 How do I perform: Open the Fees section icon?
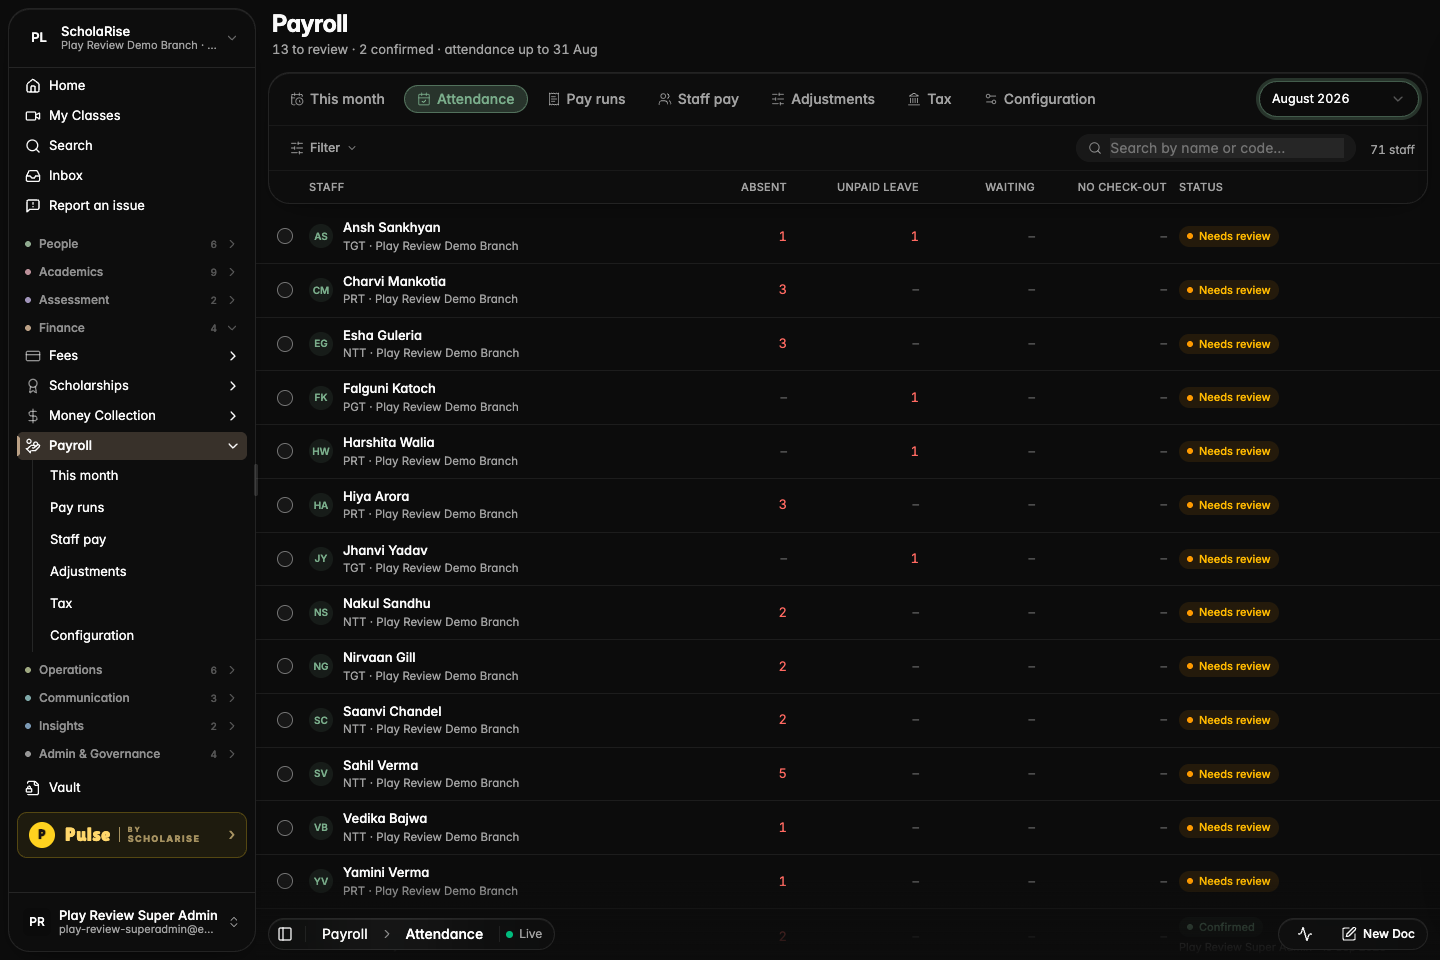point(33,356)
